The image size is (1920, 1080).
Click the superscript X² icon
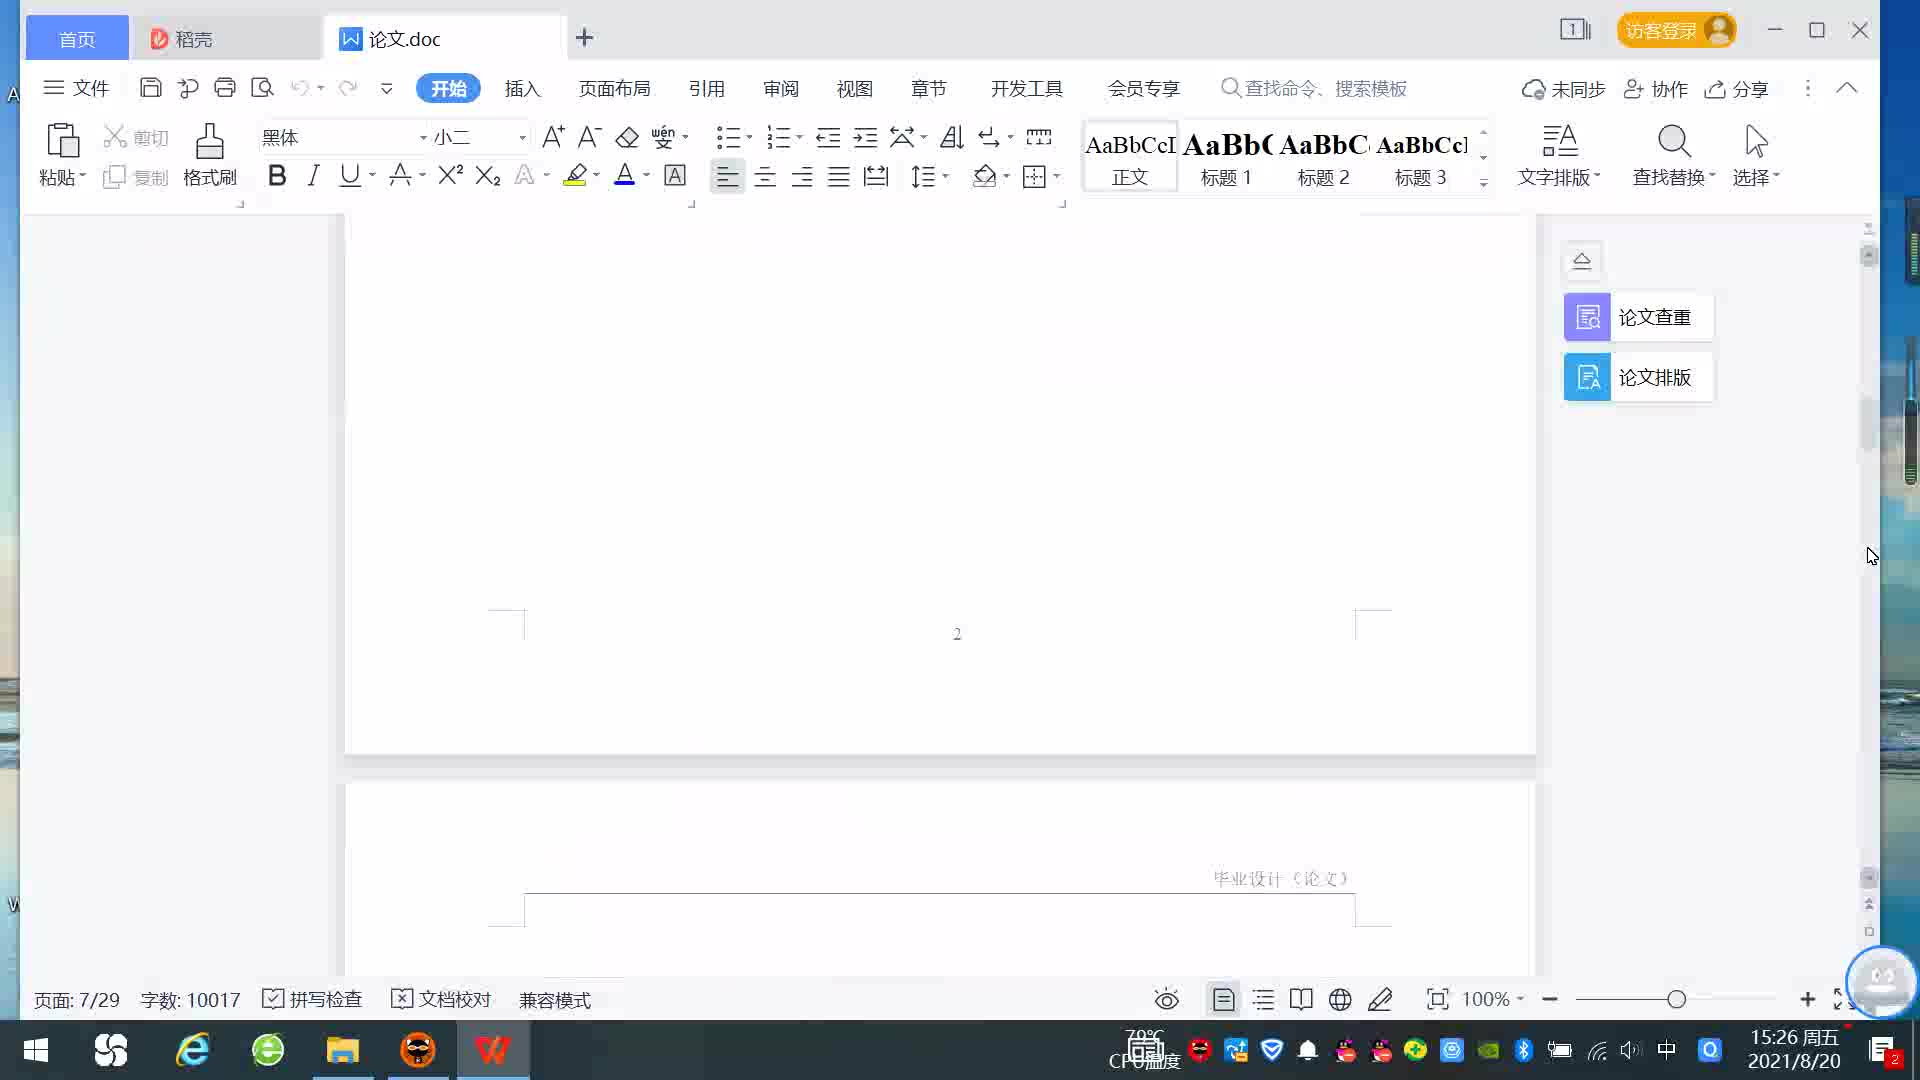[450, 175]
